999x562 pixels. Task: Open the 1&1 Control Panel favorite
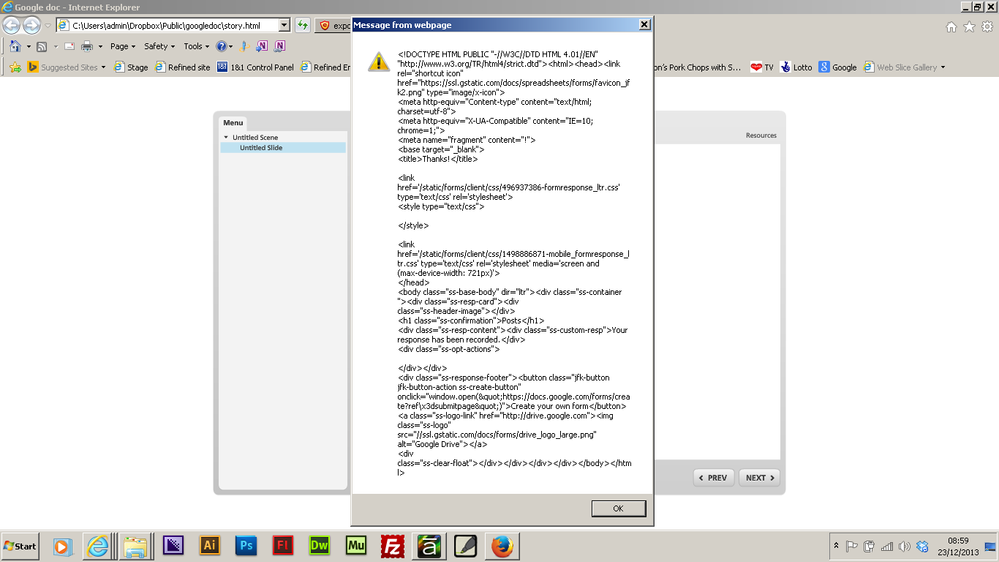(255, 67)
